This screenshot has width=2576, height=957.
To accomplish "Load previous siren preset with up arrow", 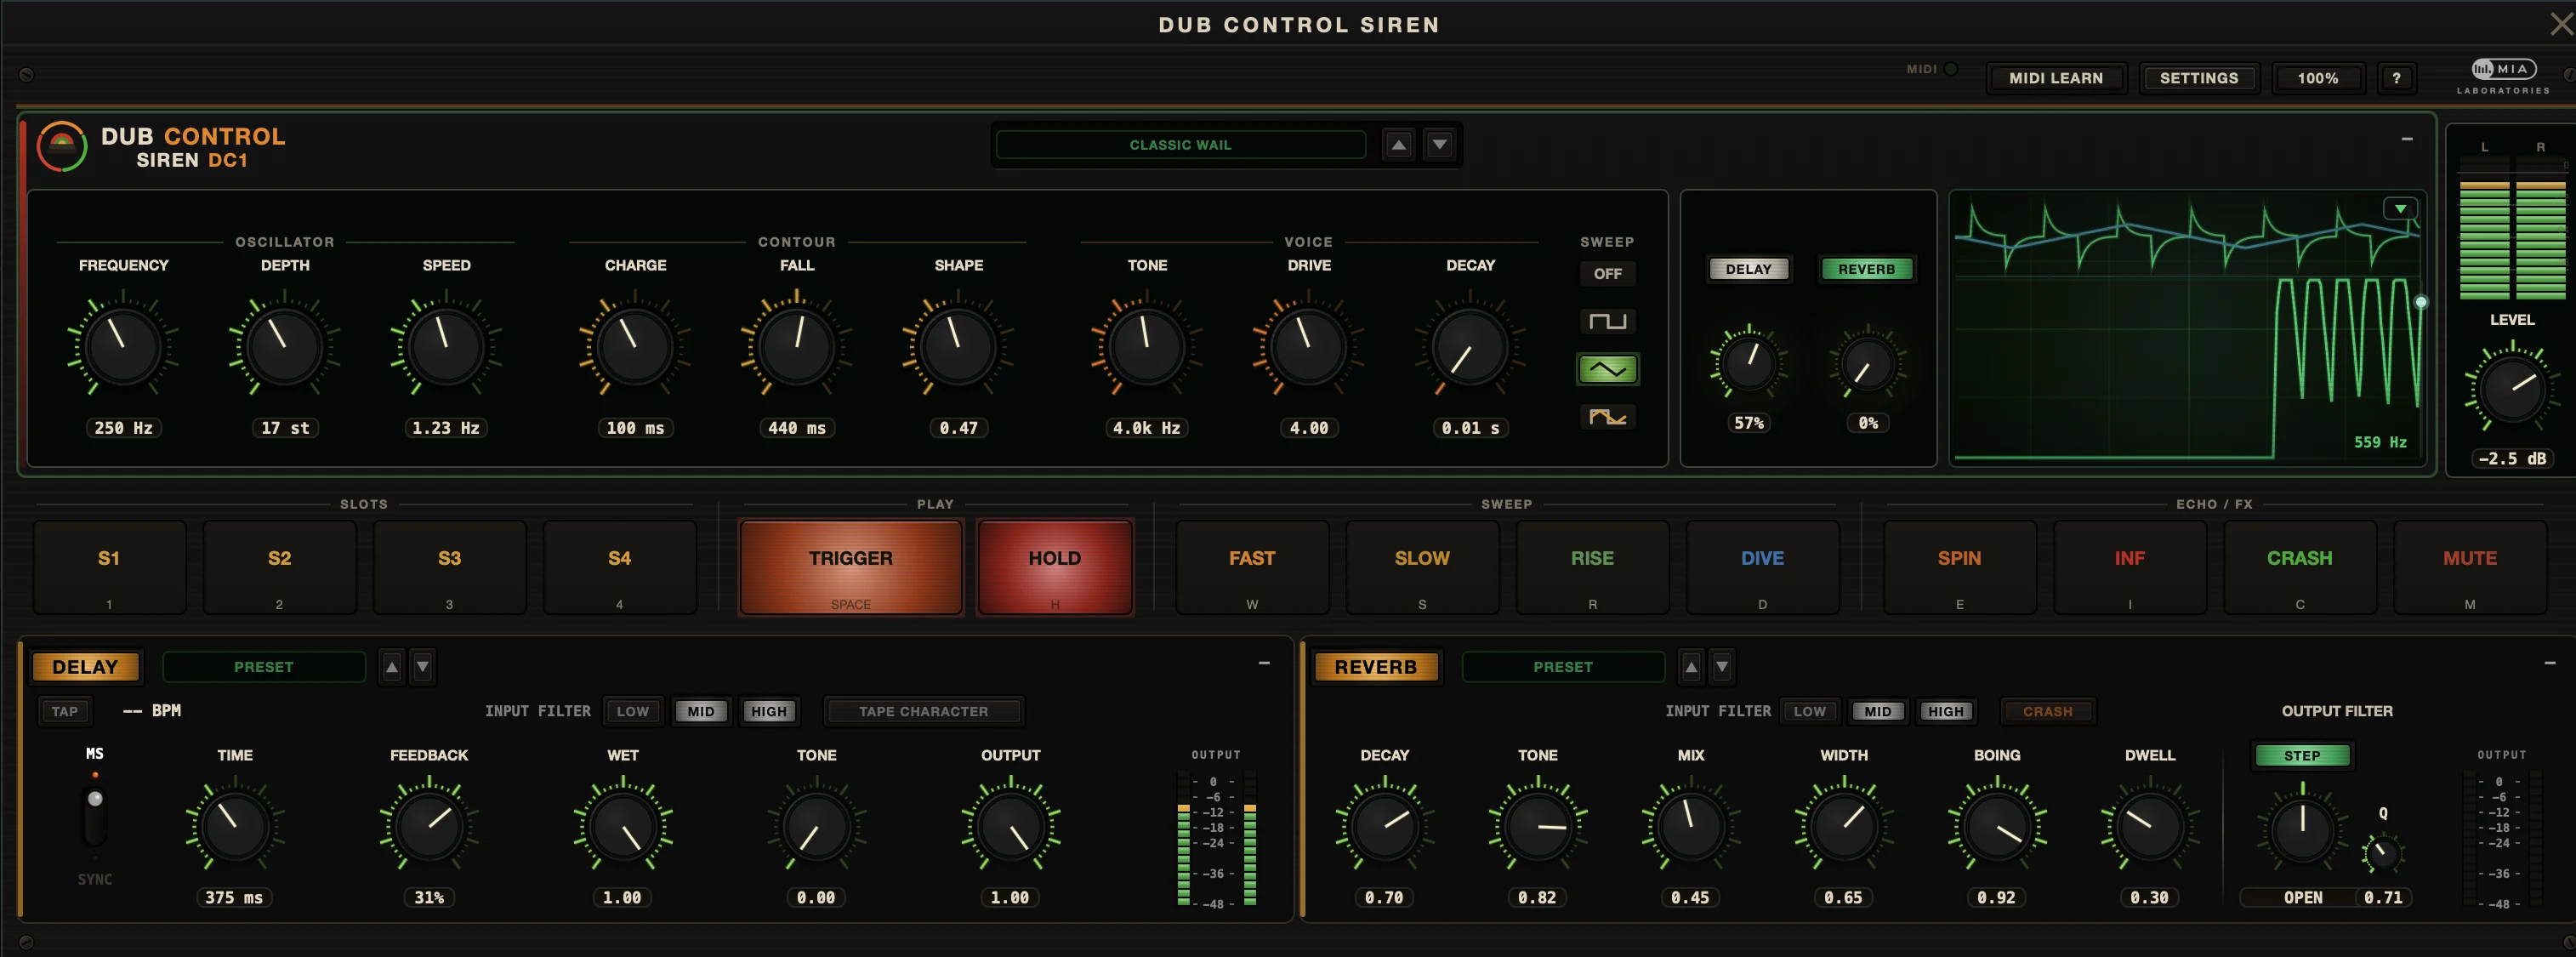I will coord(1398,145).
